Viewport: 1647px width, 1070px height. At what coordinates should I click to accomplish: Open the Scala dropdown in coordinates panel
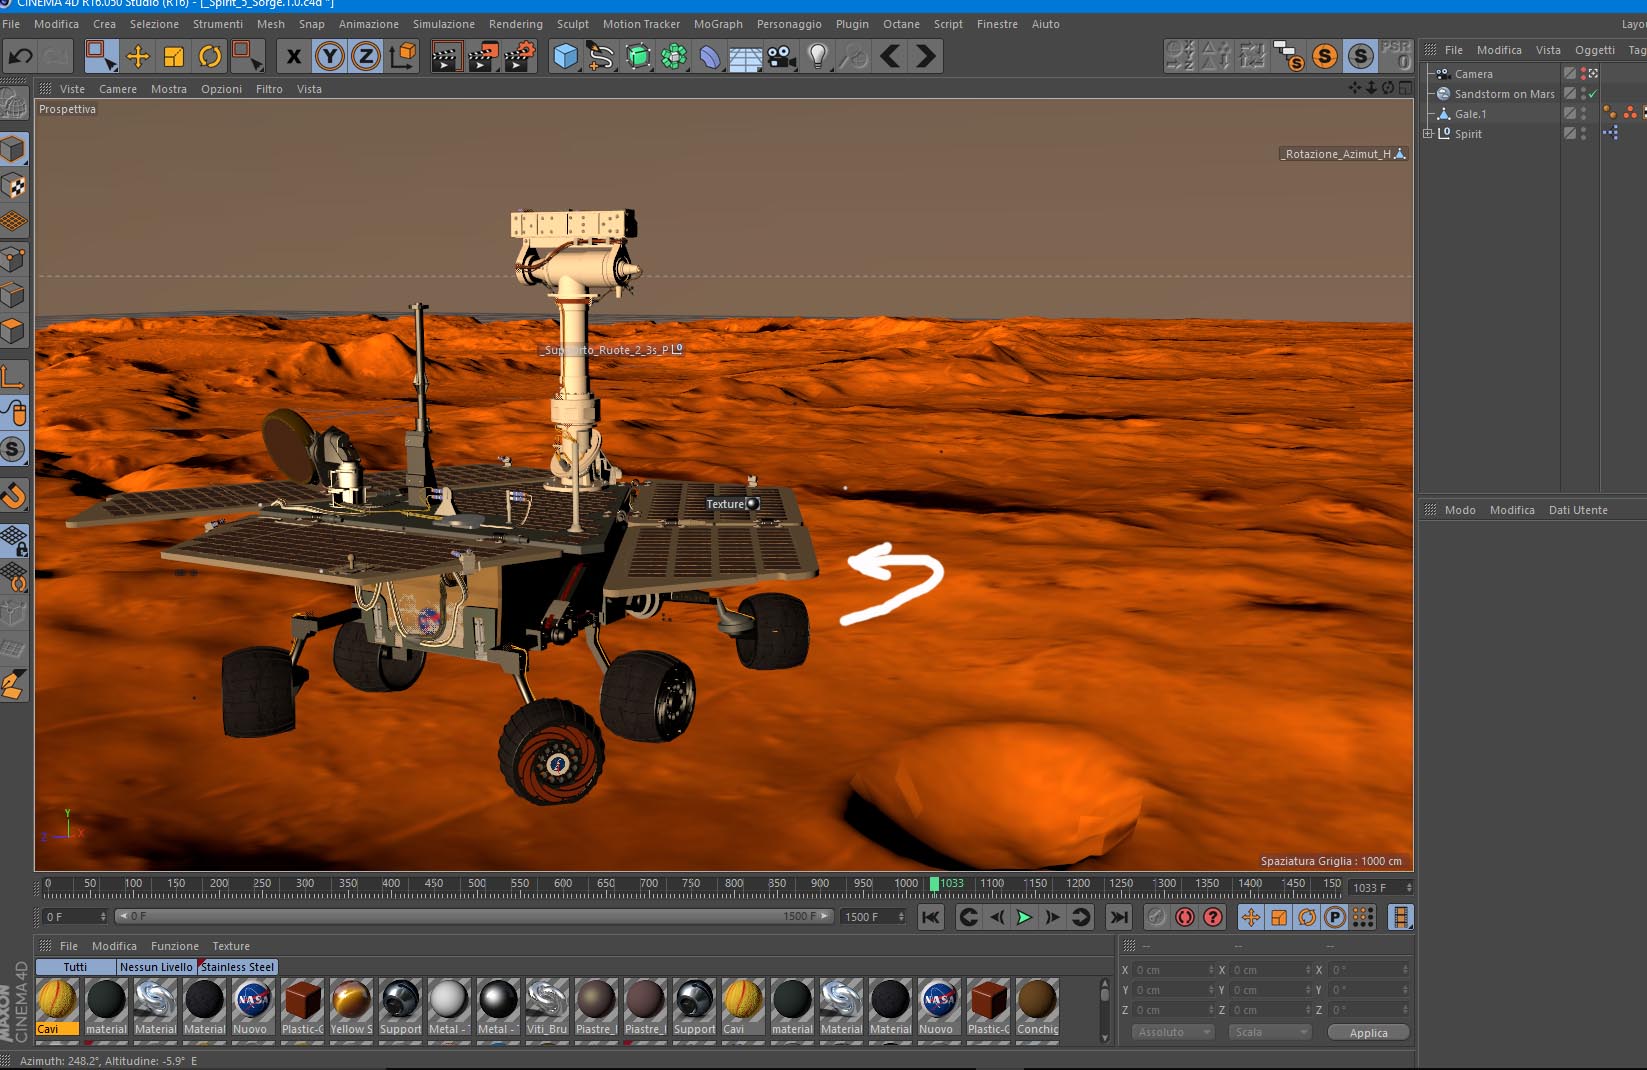1269,1032
